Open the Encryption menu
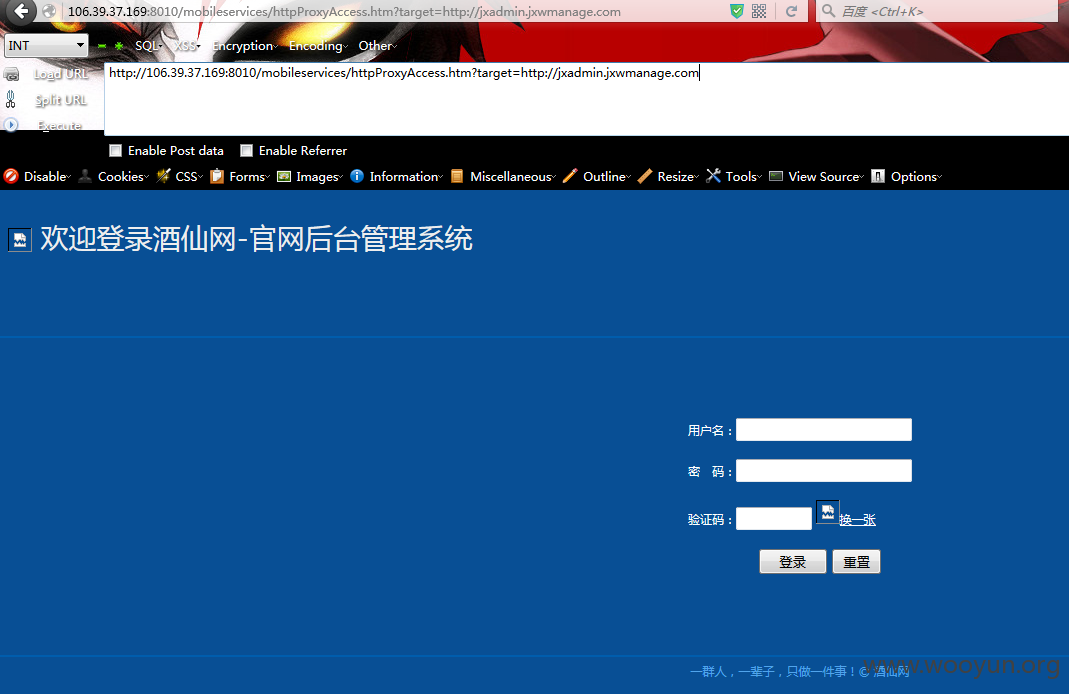Viewport: 1069px width, 694px height. pos(245,46)
